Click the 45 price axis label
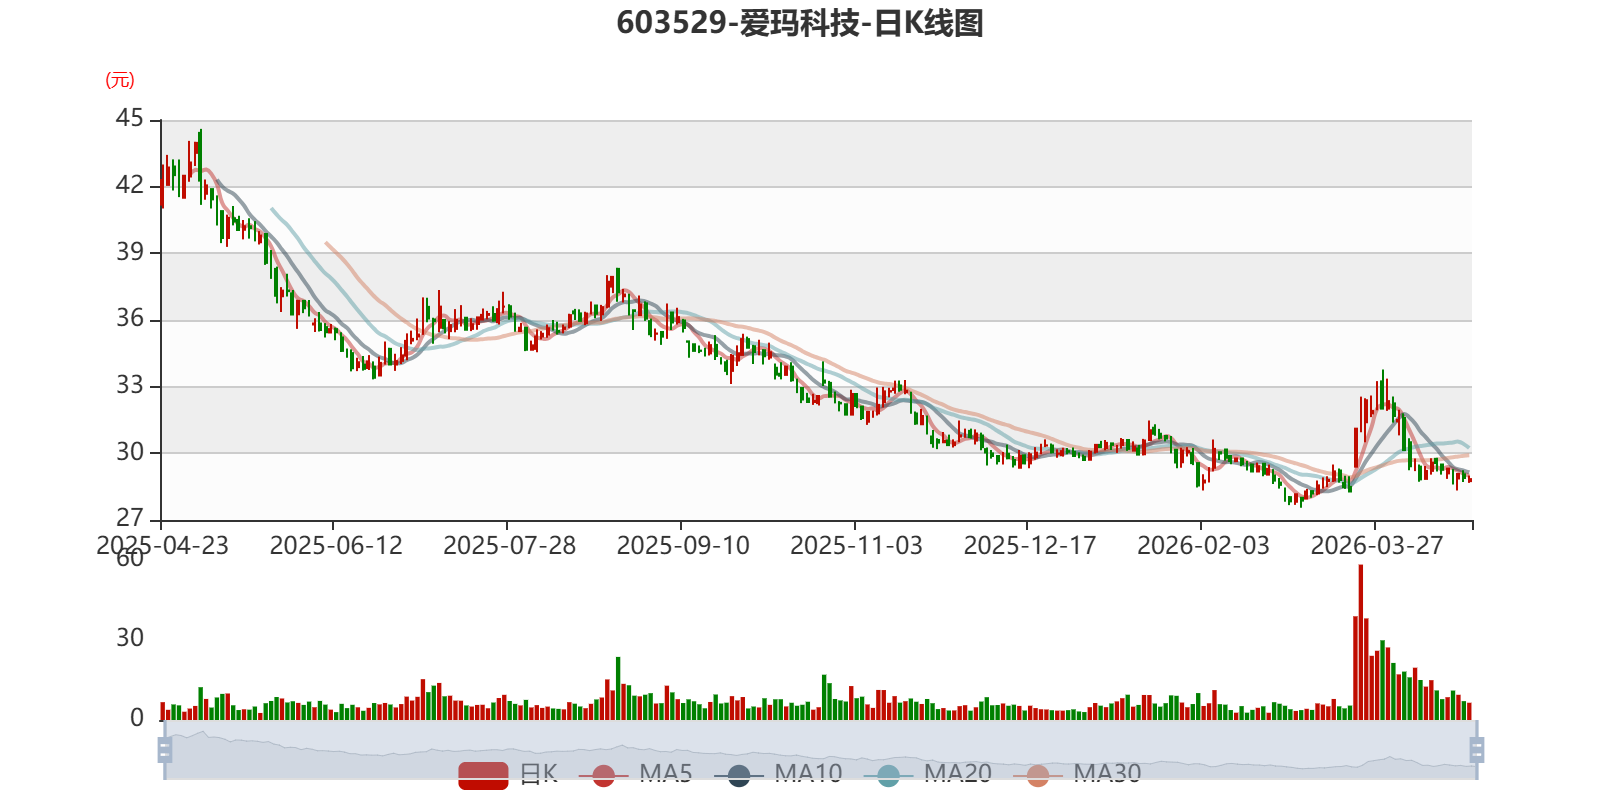 pyautogui.click(x=130, y=119)
